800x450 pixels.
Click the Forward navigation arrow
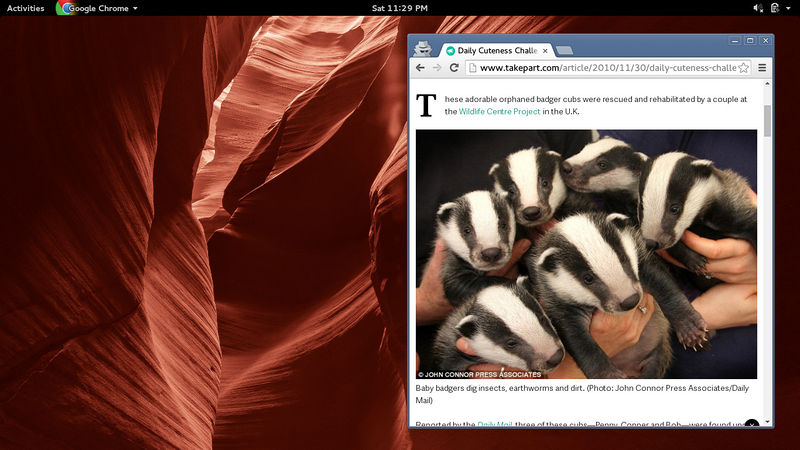tap(437, 68)
